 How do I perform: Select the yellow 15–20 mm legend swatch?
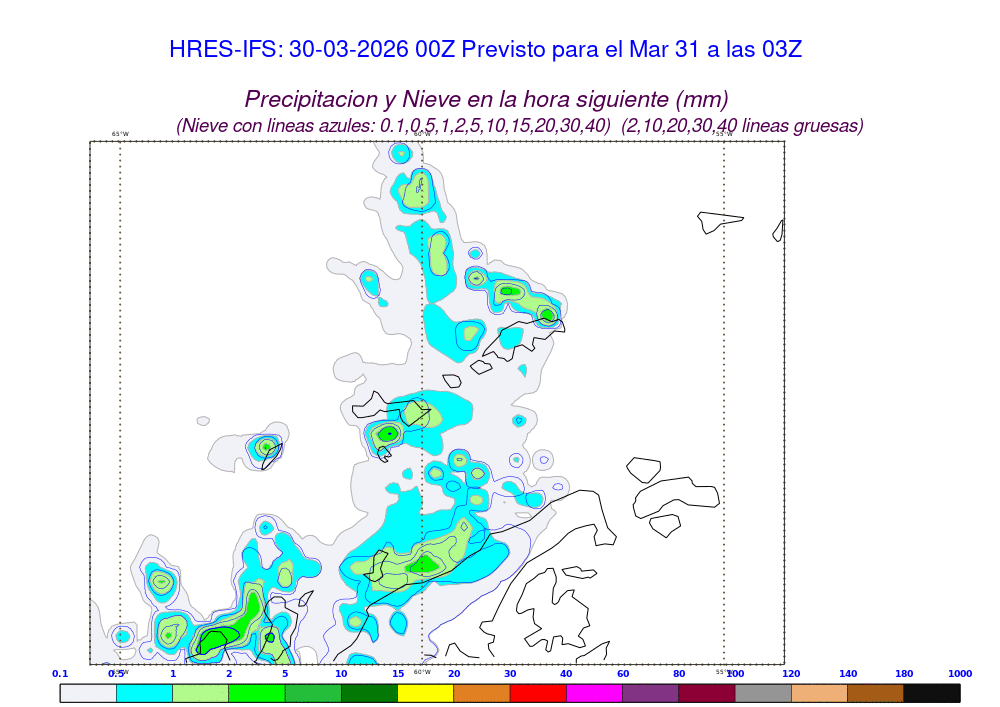(425, 693)
